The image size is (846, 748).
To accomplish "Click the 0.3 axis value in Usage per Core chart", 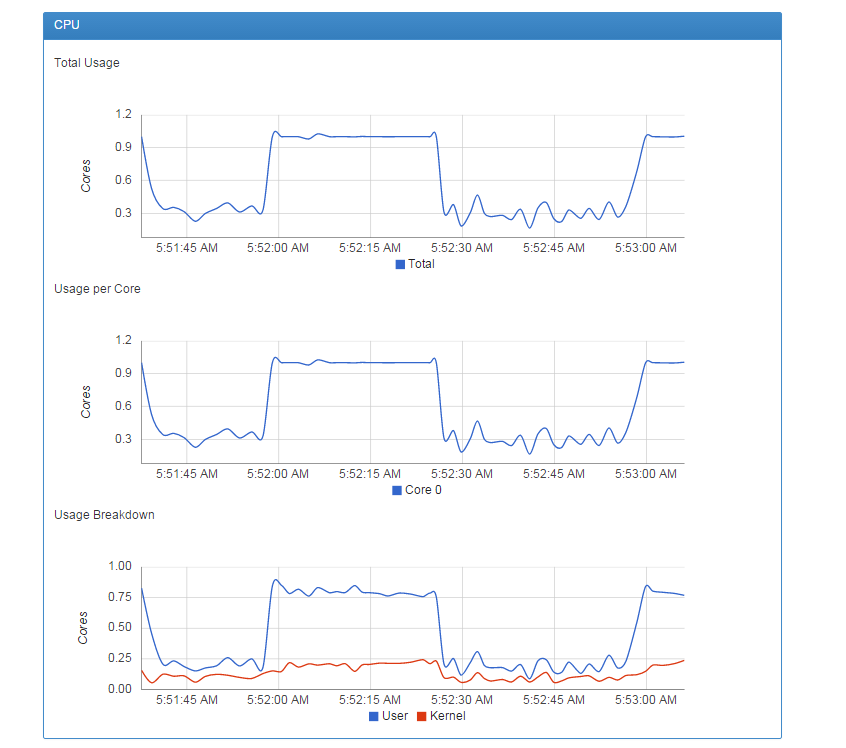I will 124,439.
